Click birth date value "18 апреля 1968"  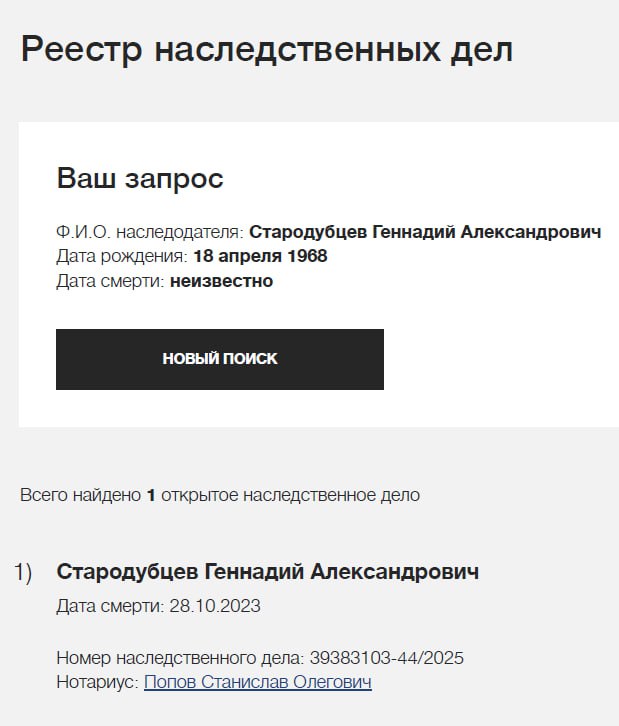pos(260,256)
